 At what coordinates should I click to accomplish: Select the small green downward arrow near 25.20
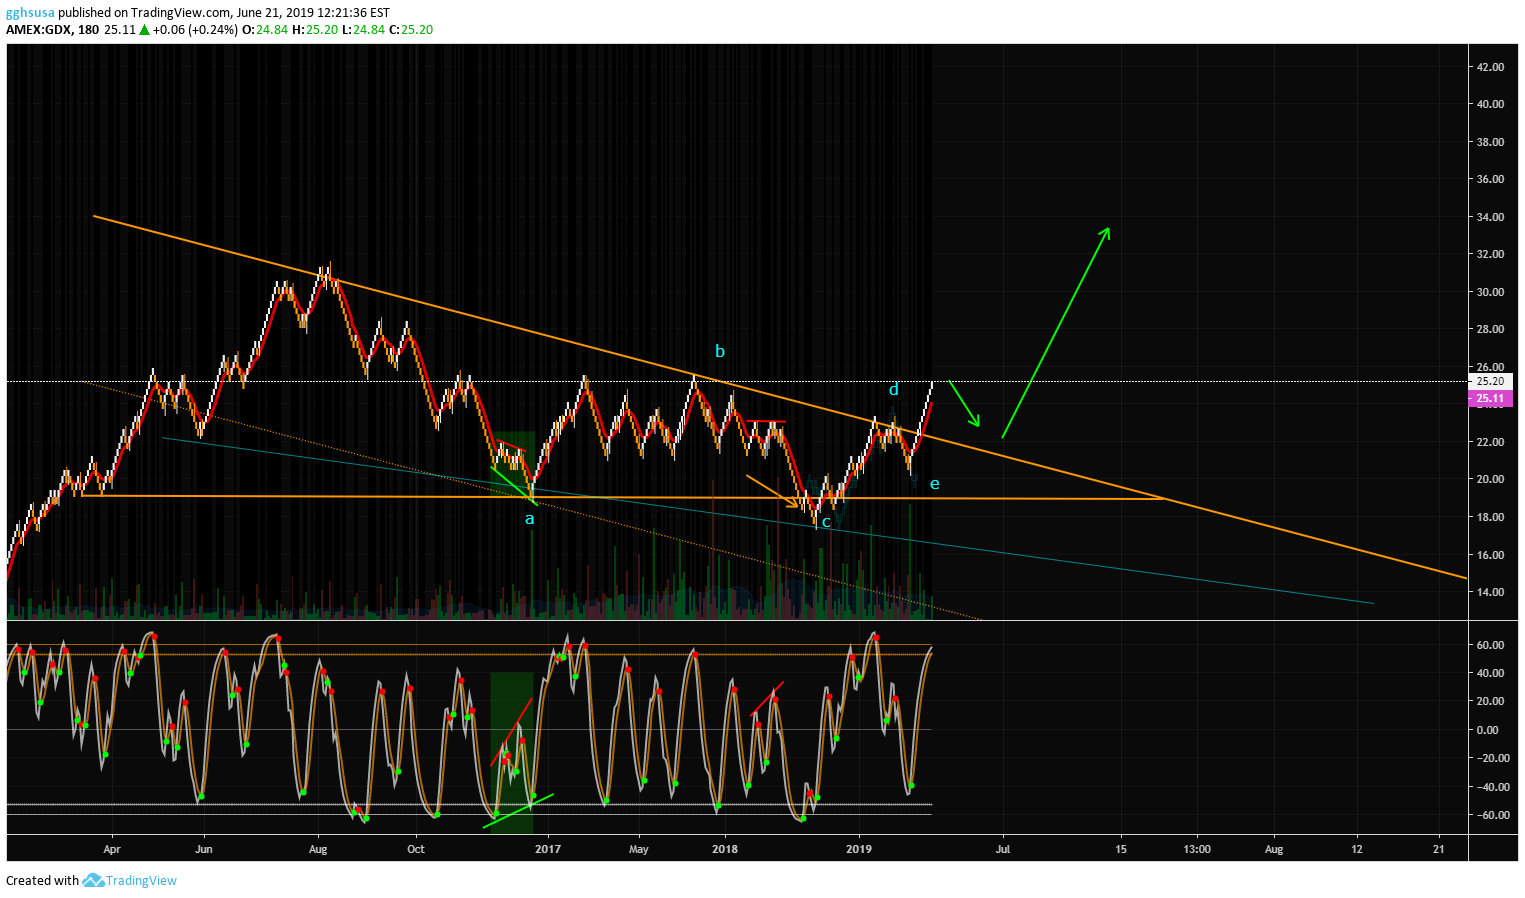pyautogui.click(x=965, y=404)
